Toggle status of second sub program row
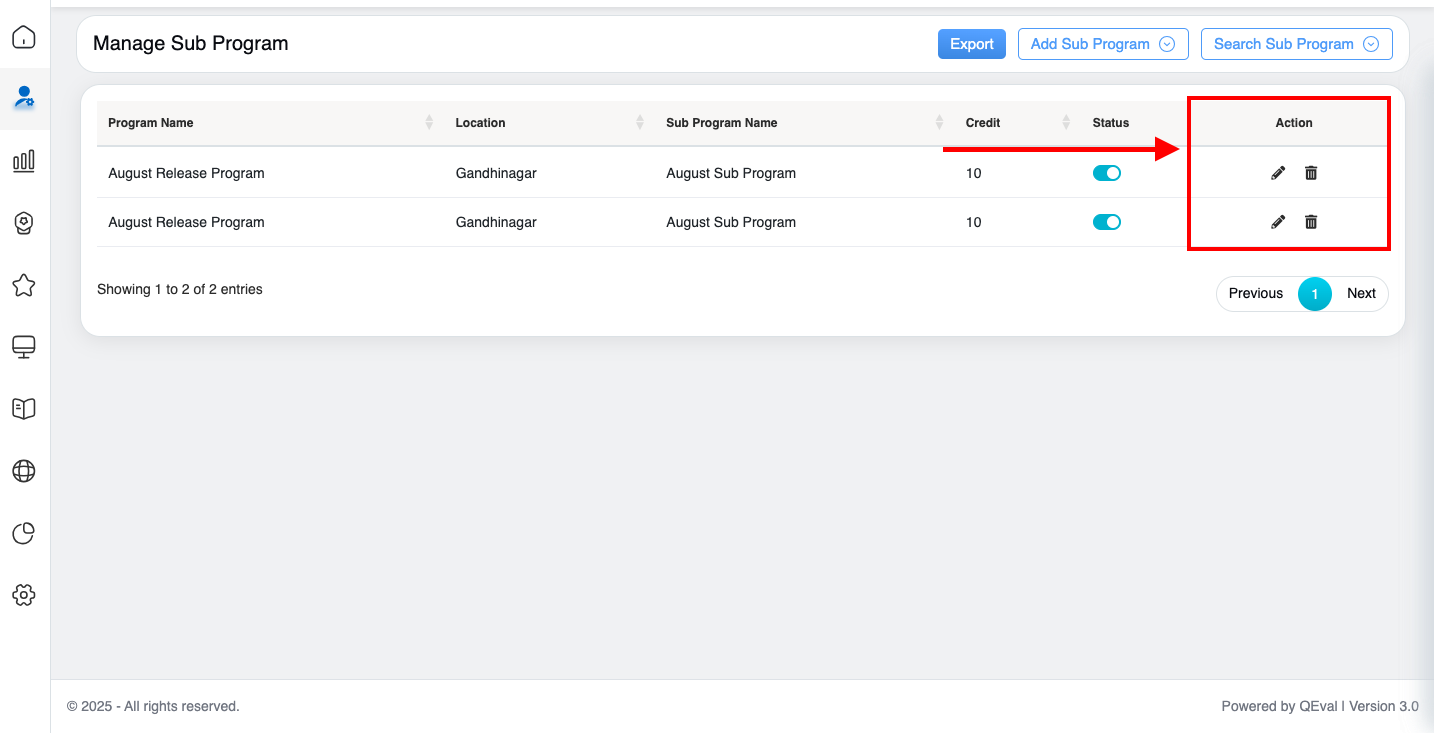Viewport: 1434px width, 733px height. [1106, 222]
